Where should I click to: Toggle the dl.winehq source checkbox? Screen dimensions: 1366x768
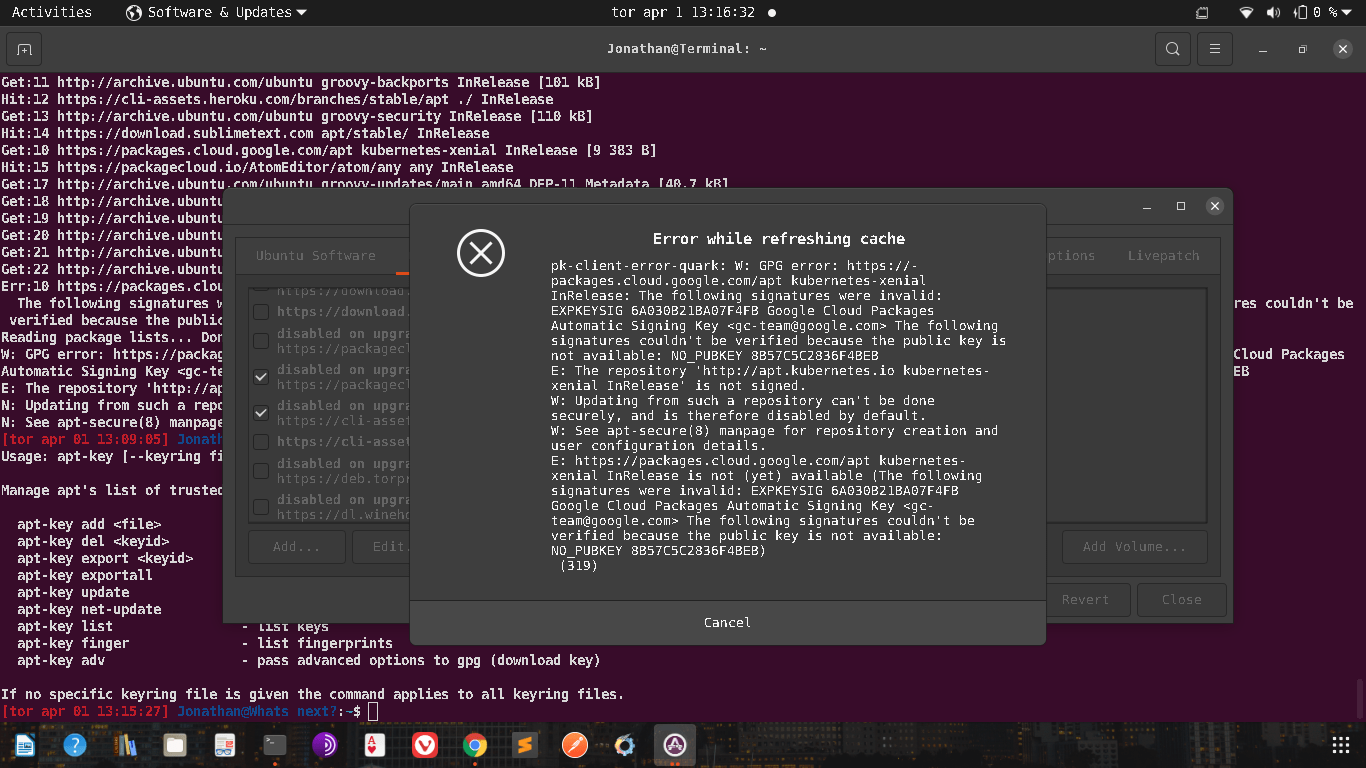261,507
